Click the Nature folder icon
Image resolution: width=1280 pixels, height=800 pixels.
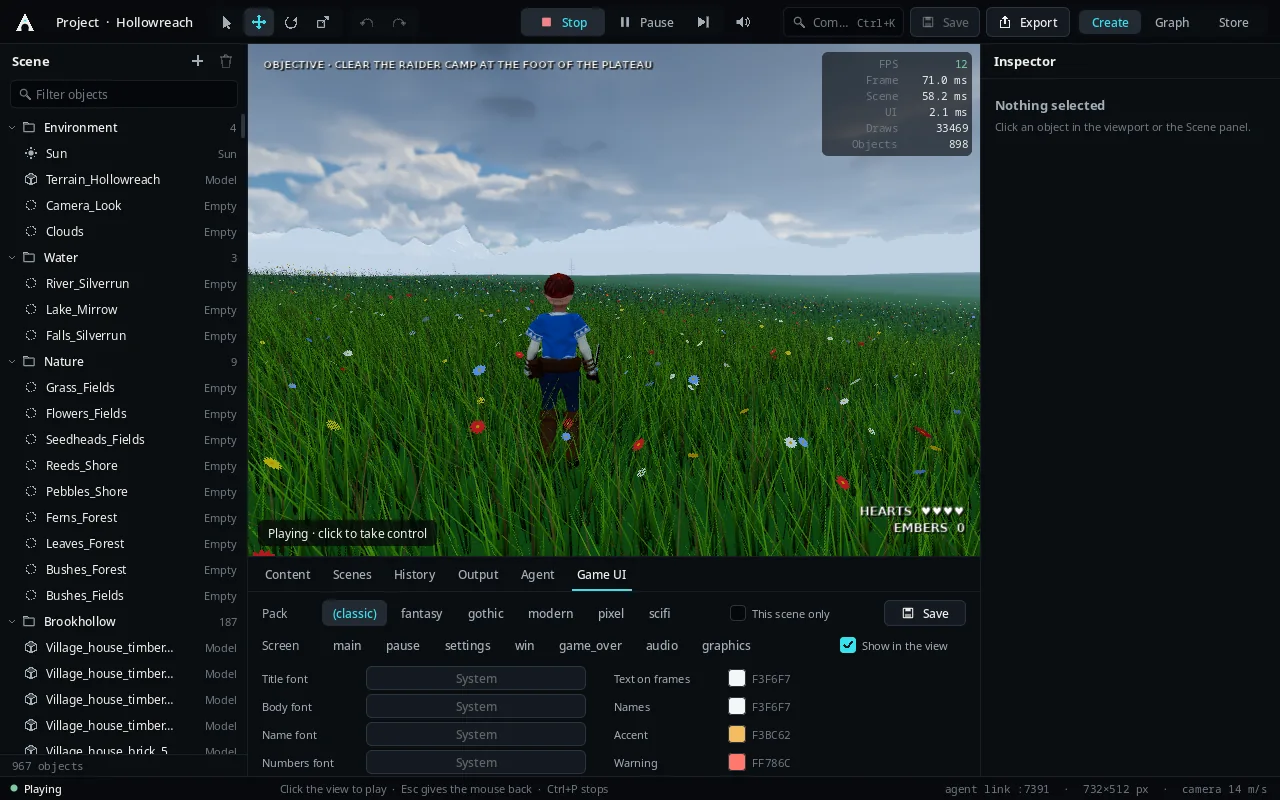29,361
